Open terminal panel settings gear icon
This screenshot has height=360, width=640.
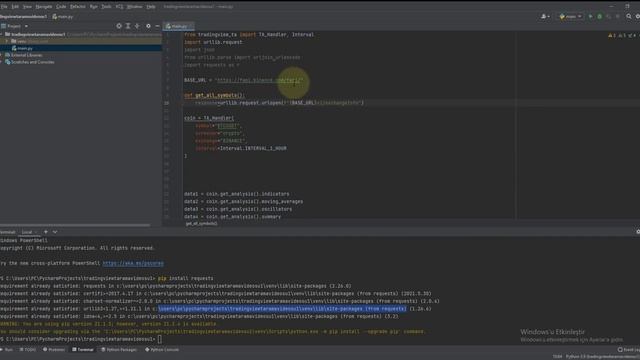638,232
